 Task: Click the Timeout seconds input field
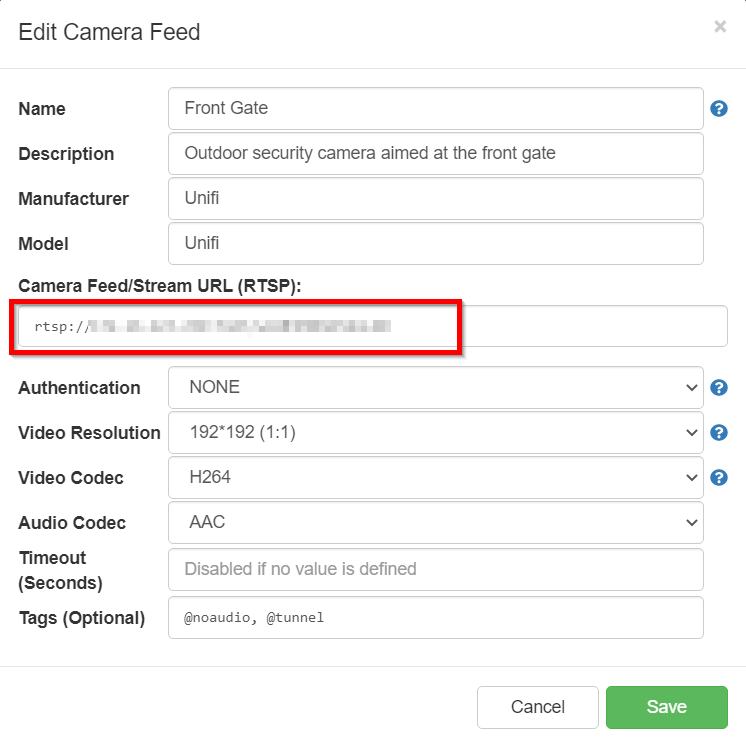435,569
